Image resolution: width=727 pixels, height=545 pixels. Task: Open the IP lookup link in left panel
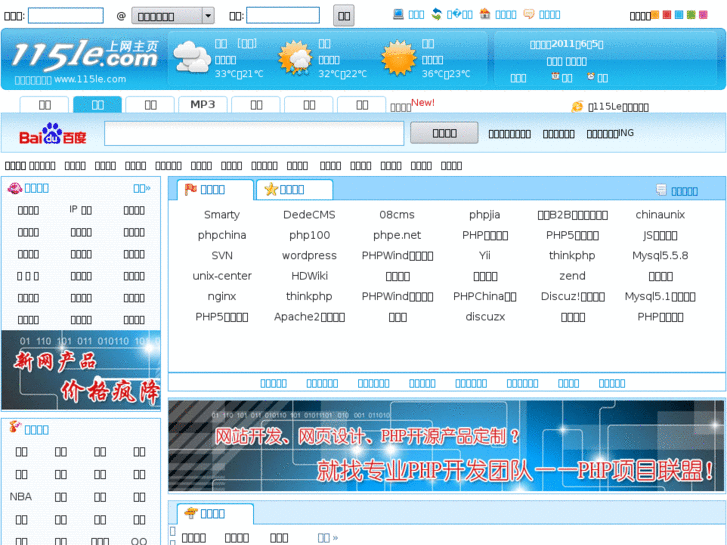coord(81,210)
